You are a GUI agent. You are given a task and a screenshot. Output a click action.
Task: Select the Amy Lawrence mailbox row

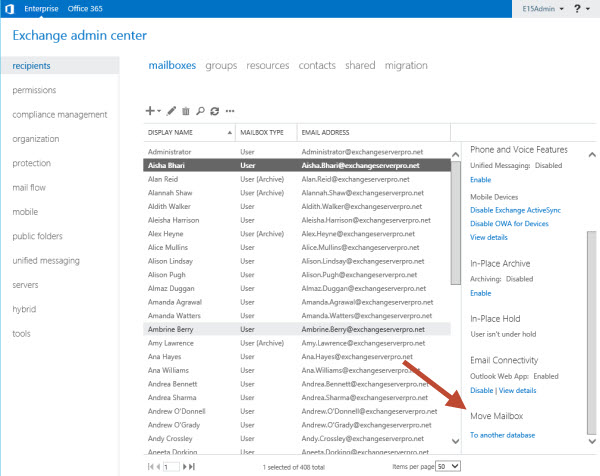pyautogui.click(x=297, y=343)
